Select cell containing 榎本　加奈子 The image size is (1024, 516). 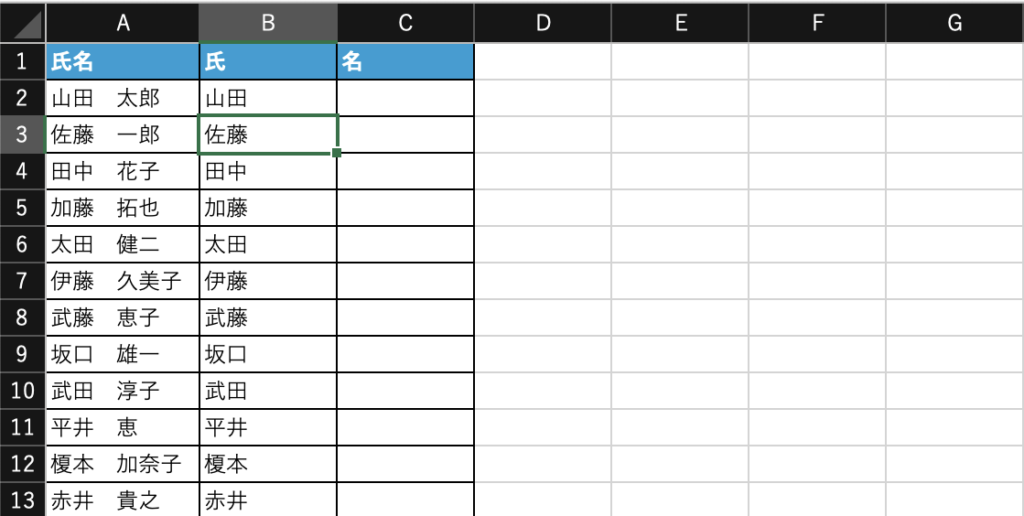click(123, 464)
